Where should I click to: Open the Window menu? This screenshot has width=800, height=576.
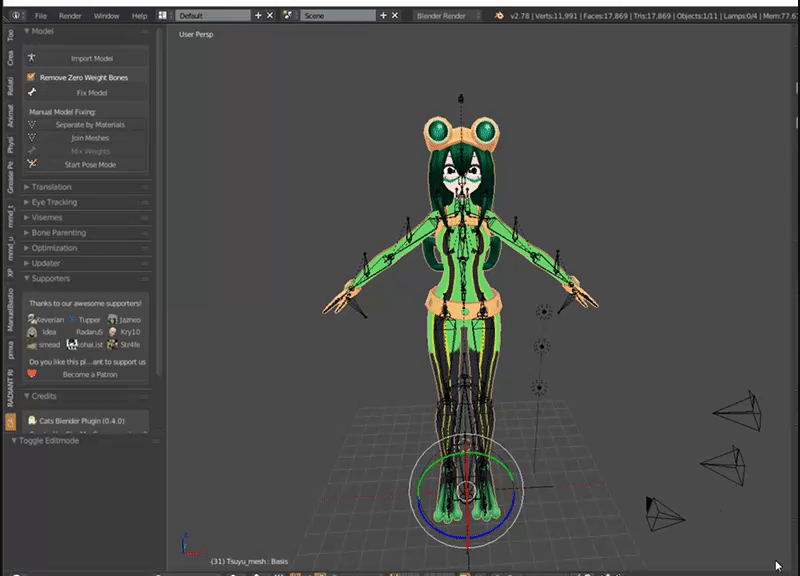point(106,16)
